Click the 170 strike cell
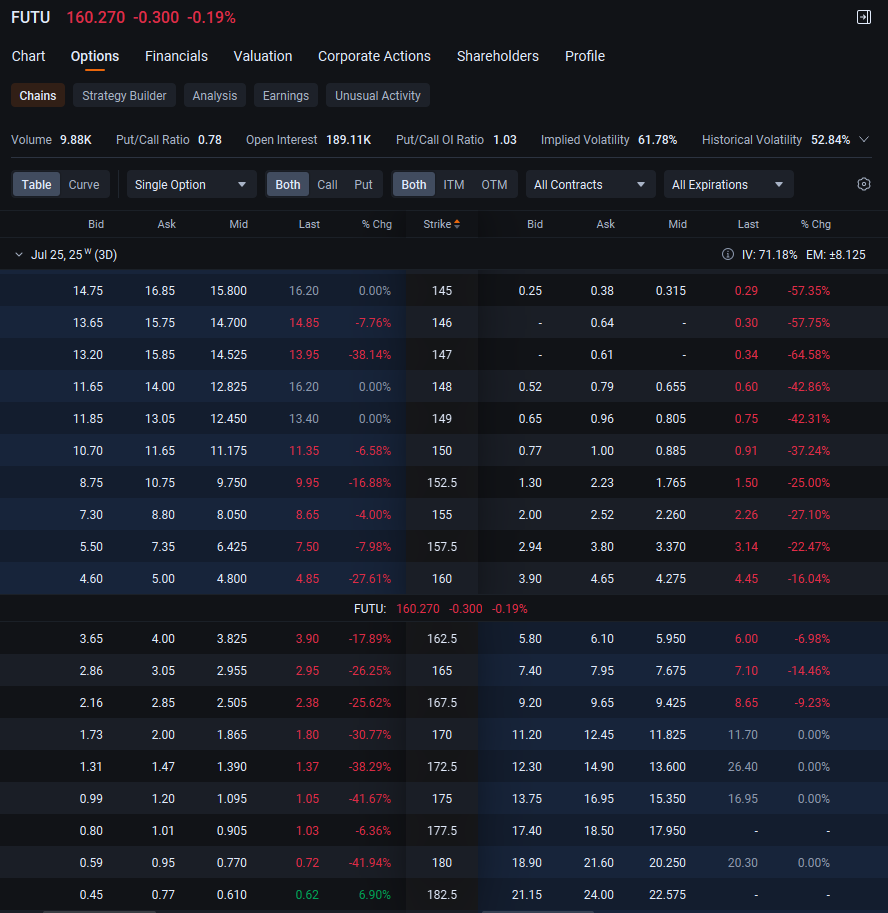888x913 pixels. click(442, 735)
